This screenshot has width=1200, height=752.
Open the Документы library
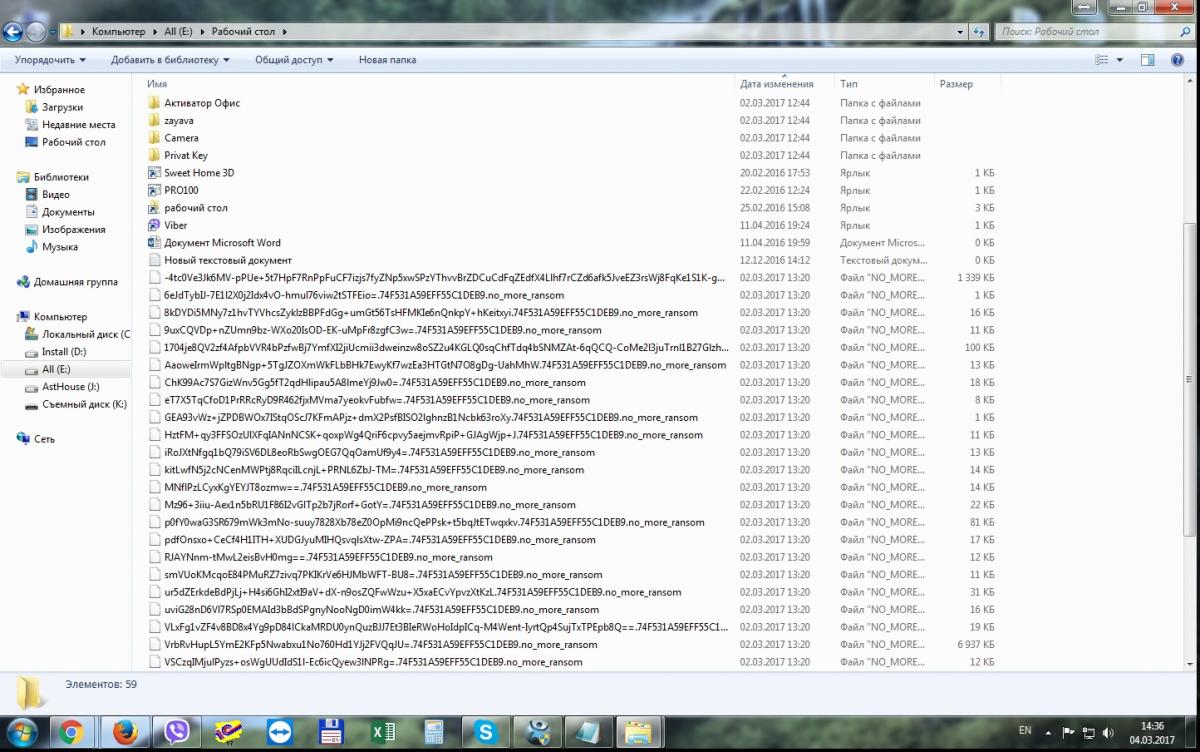(68, 212)
